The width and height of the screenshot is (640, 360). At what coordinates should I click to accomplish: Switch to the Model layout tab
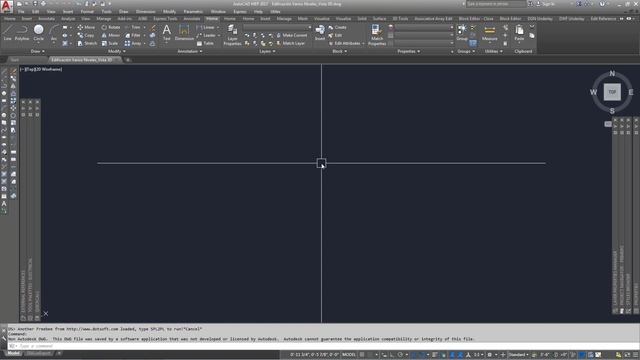point(13,353)
